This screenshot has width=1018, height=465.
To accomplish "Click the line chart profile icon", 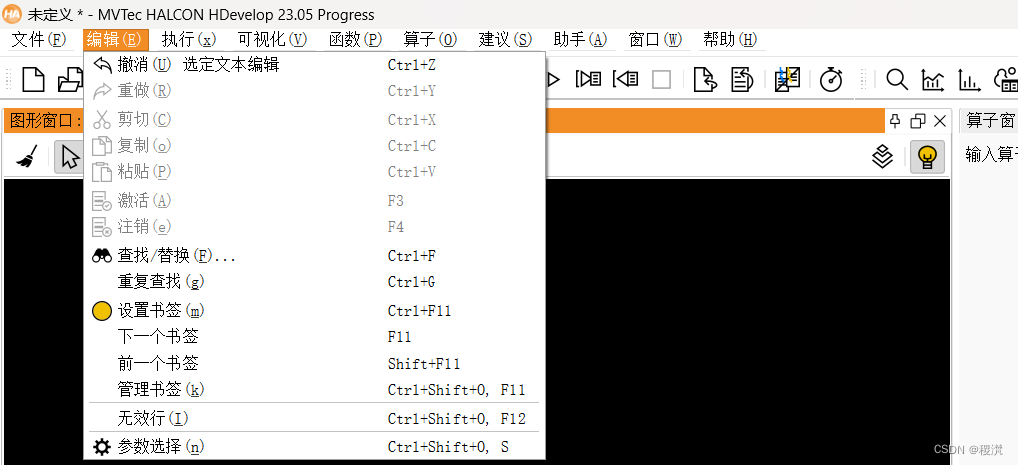I will coord(933,80).
